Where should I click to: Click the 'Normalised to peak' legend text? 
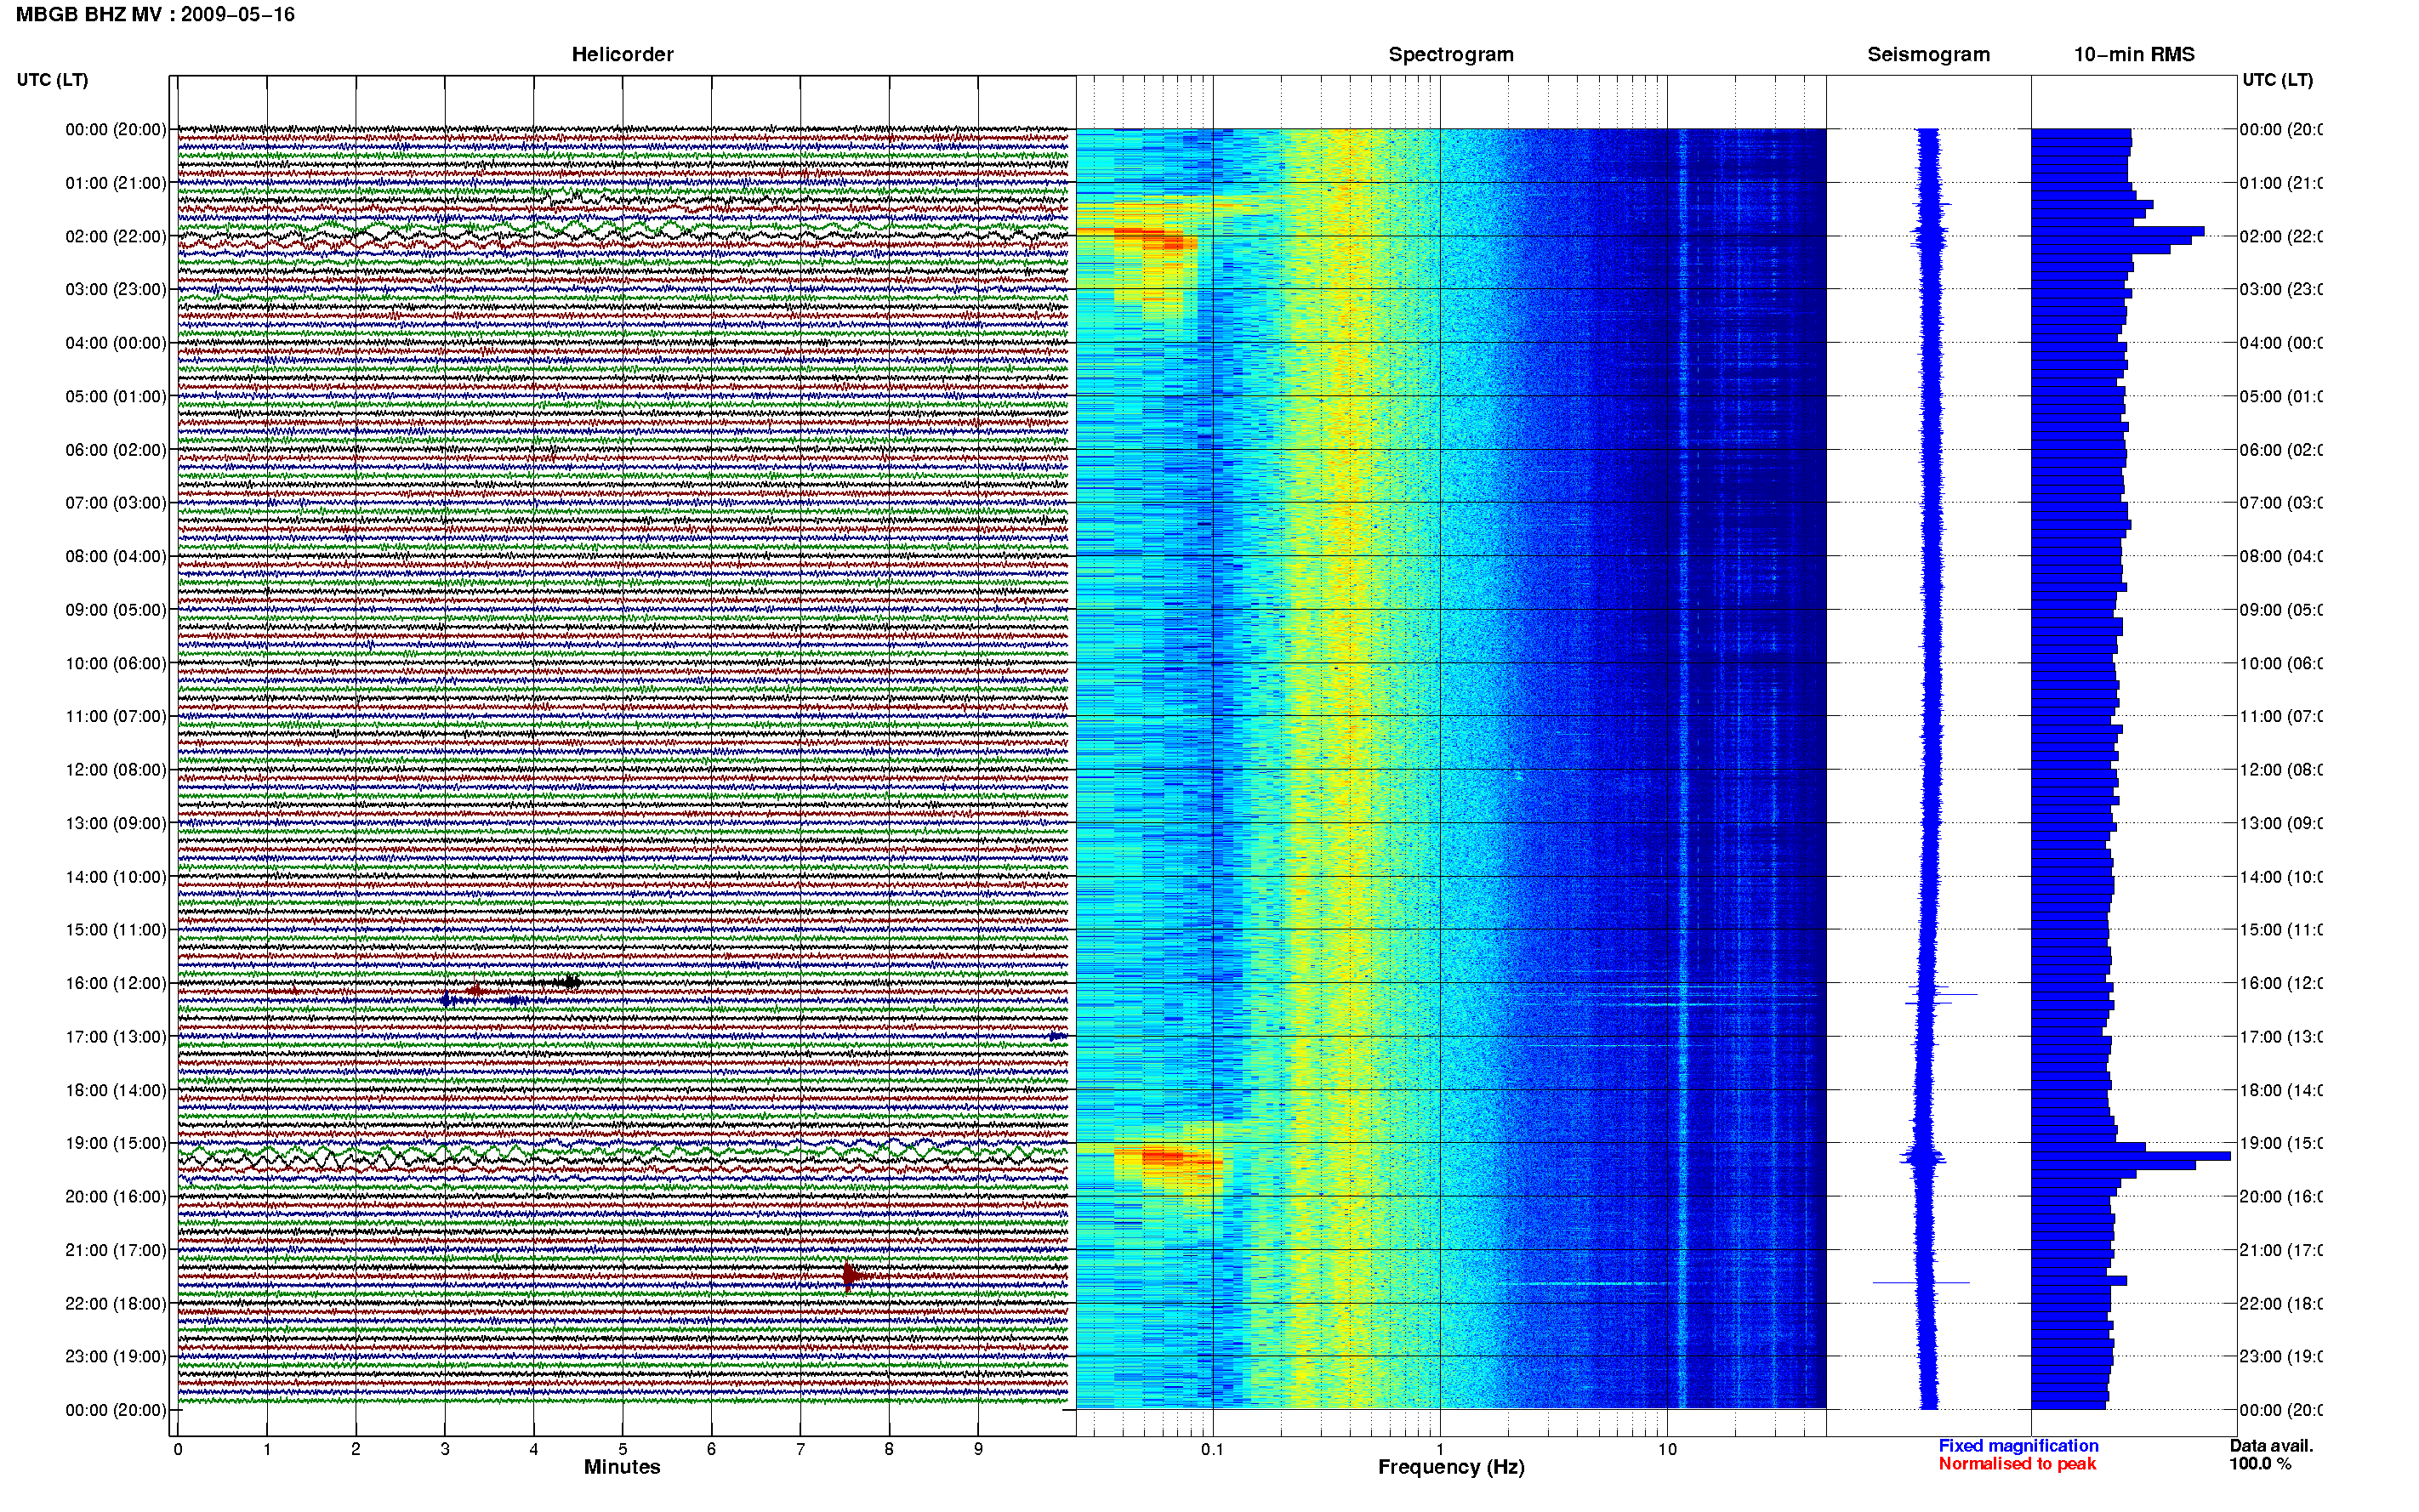2017,1464
